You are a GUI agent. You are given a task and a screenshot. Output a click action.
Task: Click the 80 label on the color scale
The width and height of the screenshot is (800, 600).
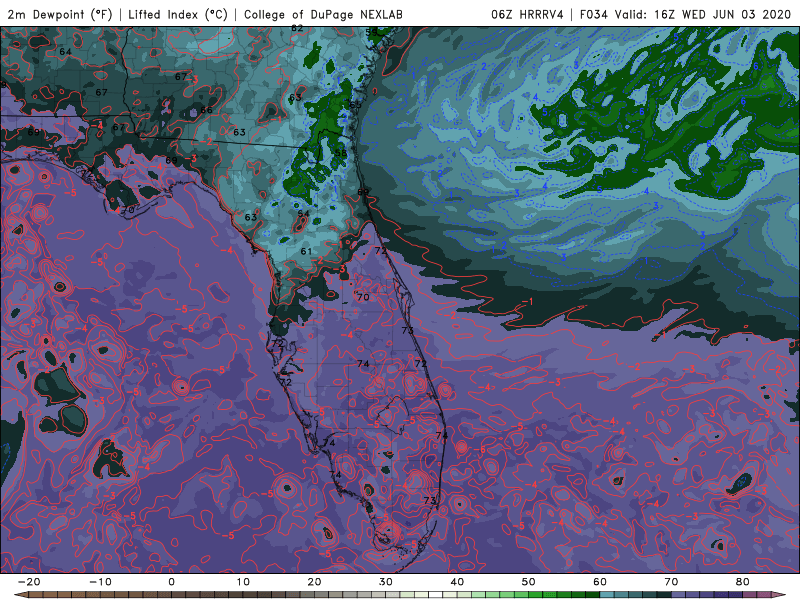point(743,582)
